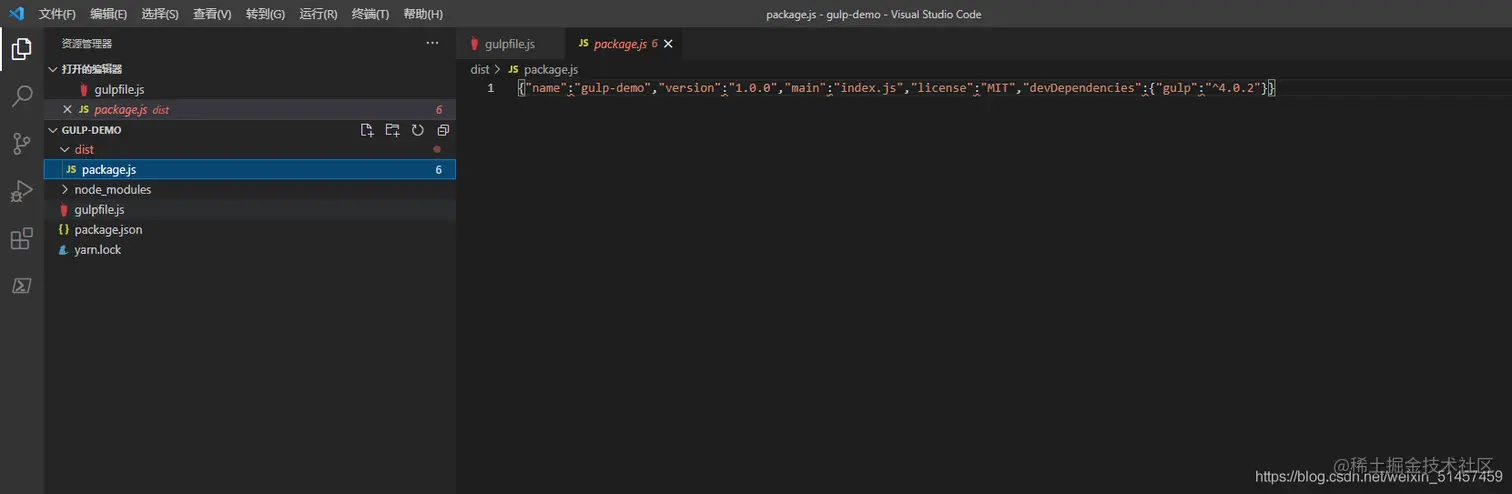Open the 转到(G) menu
This screenshot has height=494, width=1512.
click(x=265, y=14)
